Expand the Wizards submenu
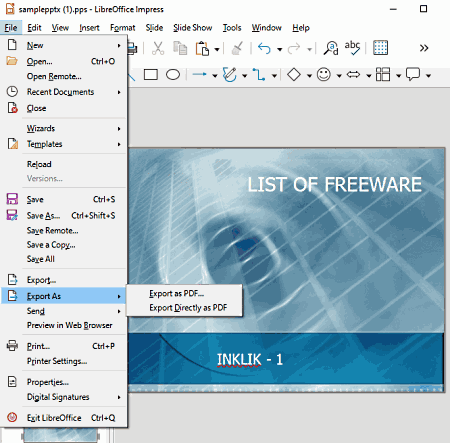 click(x=64, y=128)
